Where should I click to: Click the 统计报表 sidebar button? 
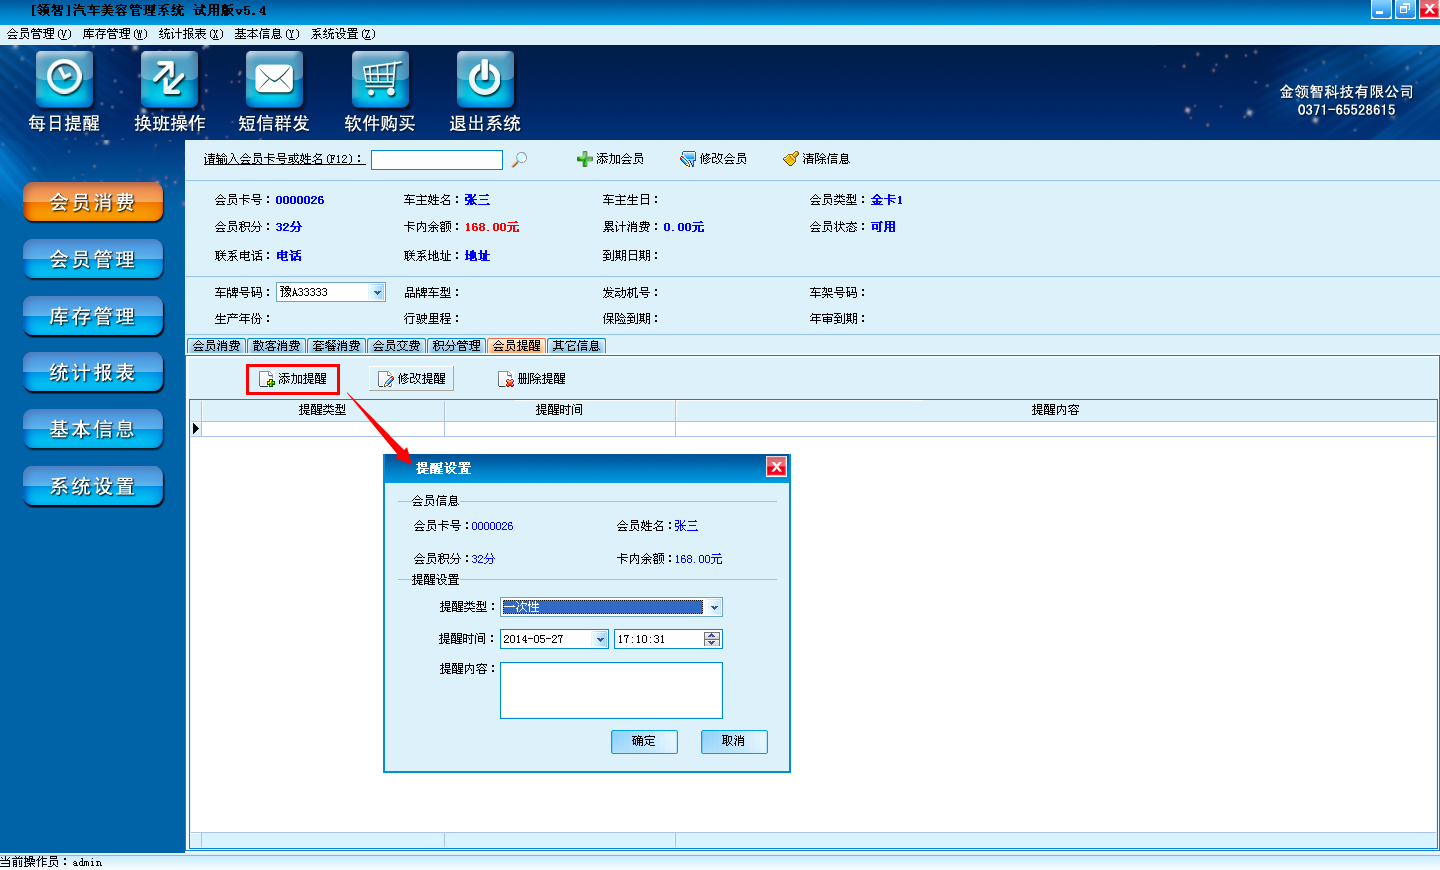93,373
